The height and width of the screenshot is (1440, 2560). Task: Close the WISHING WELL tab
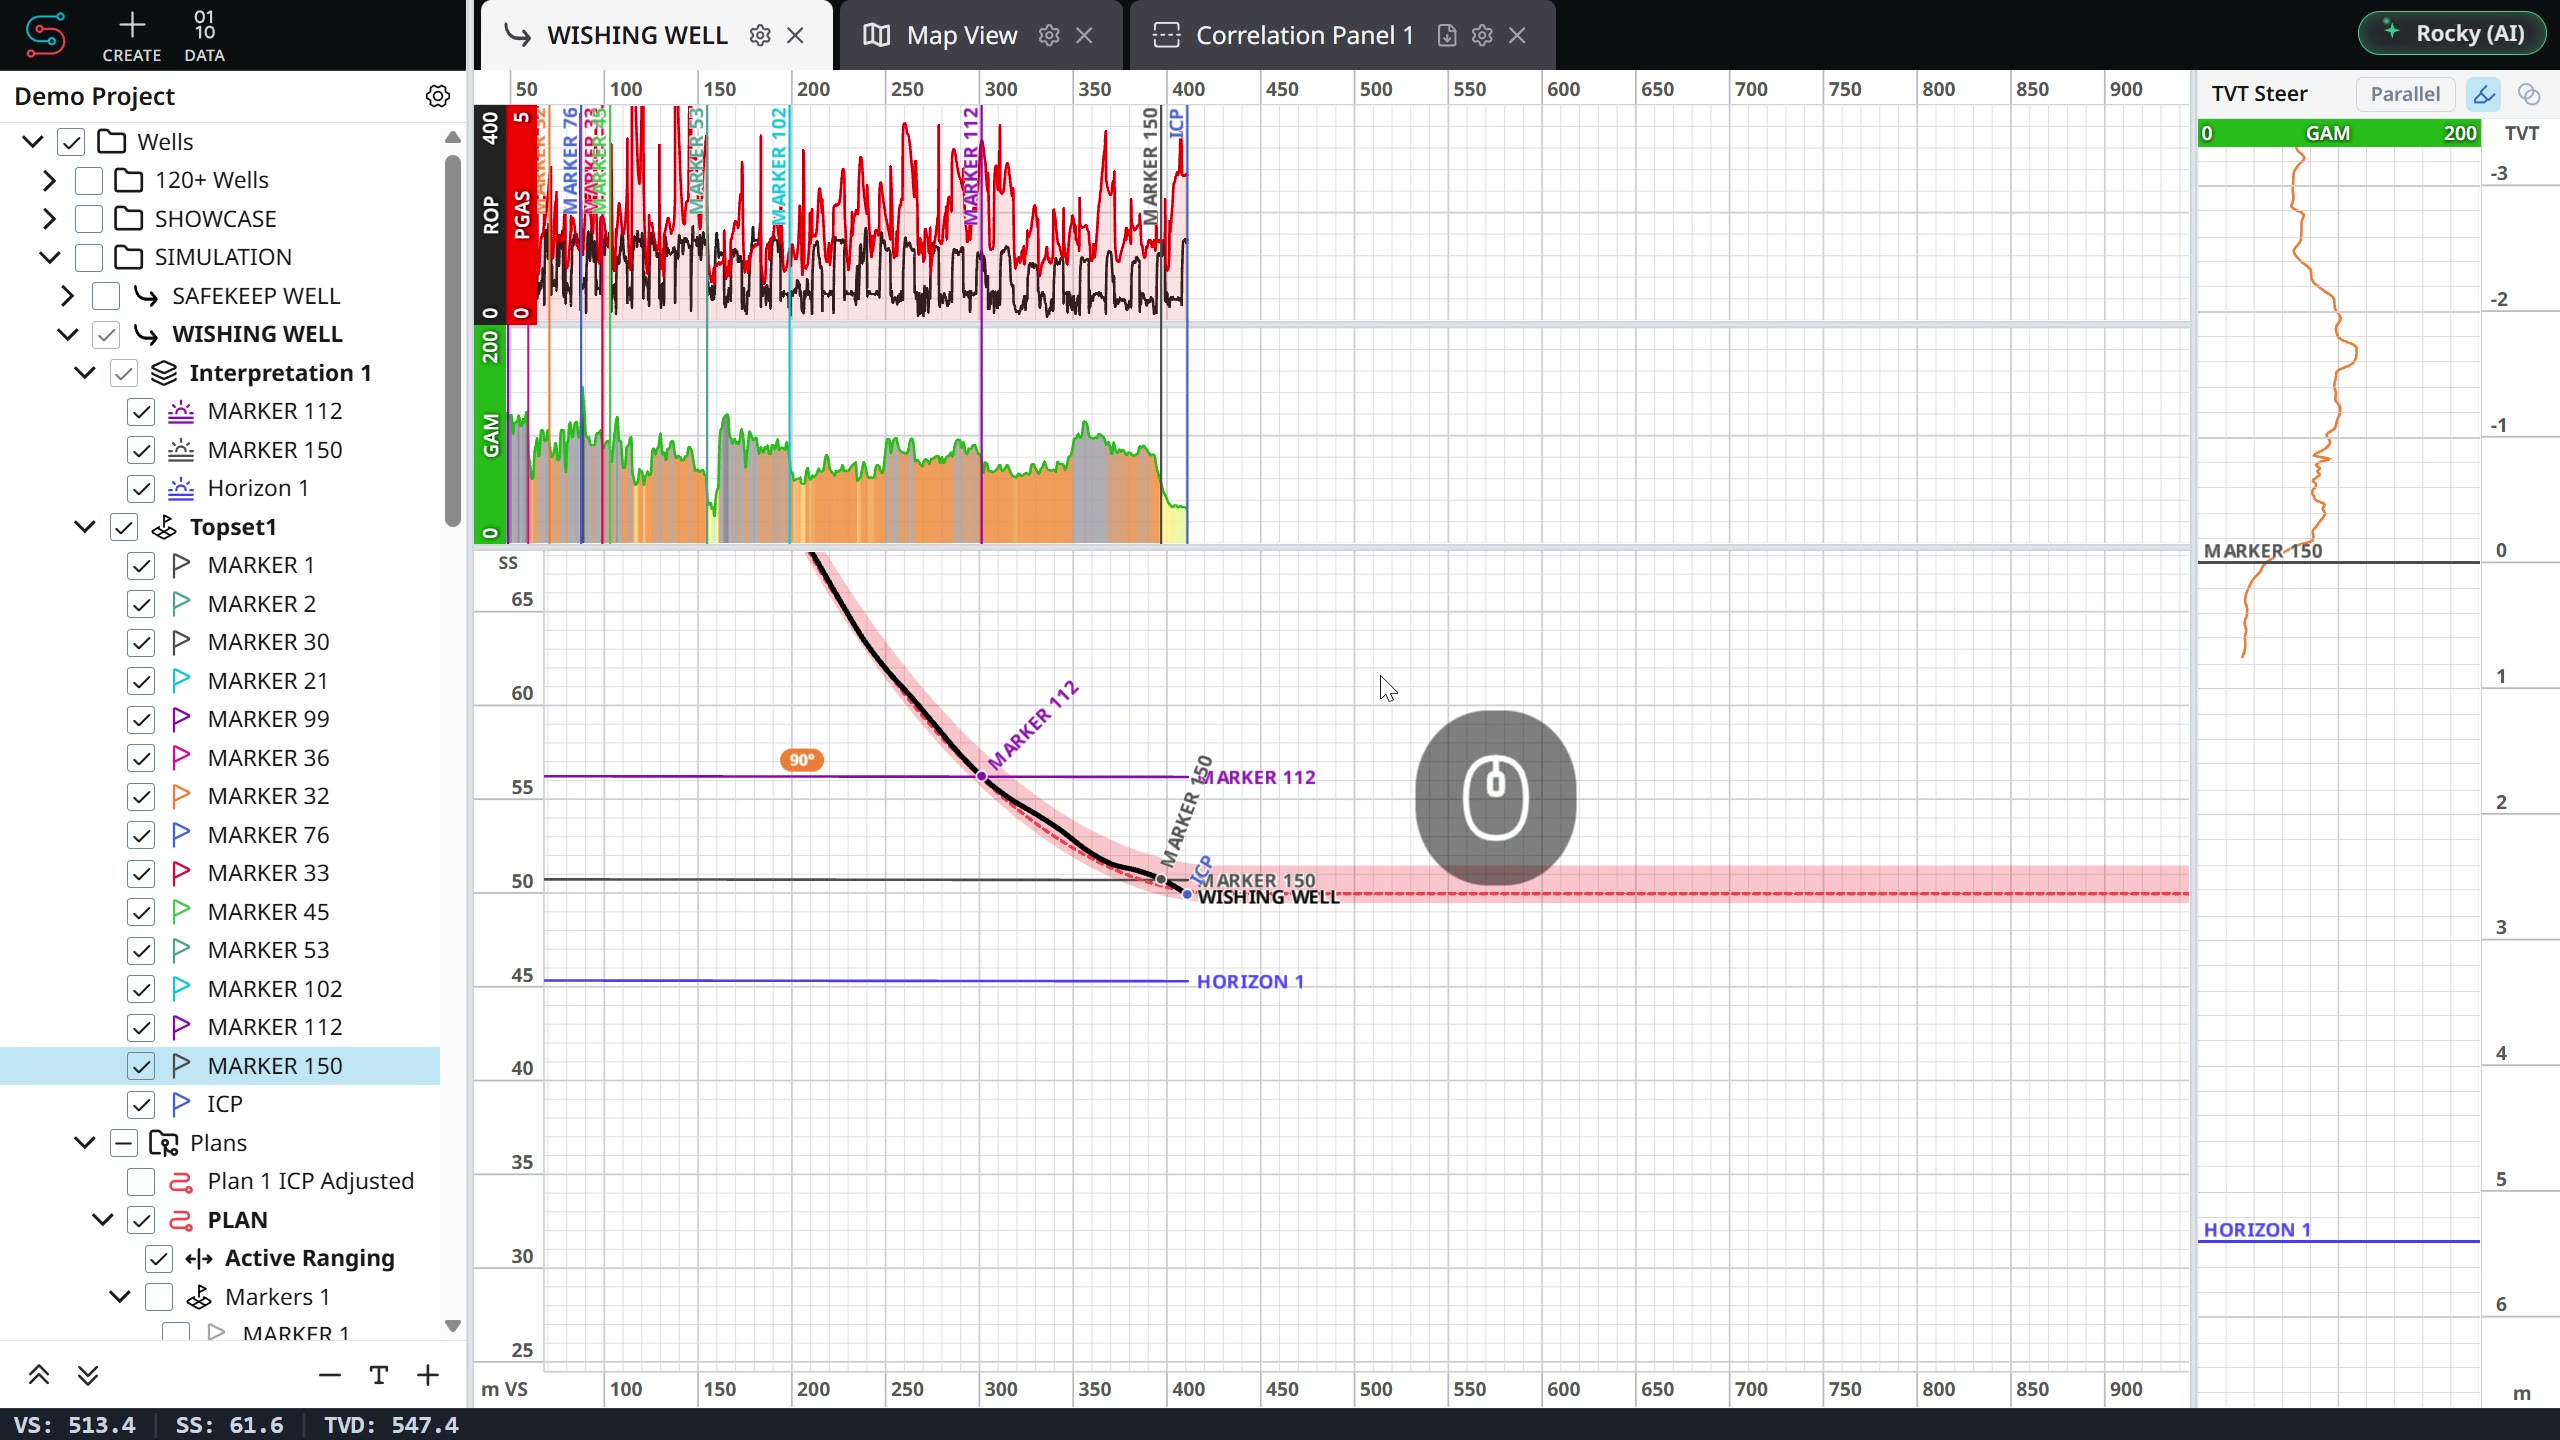click(x=796, y=36)
